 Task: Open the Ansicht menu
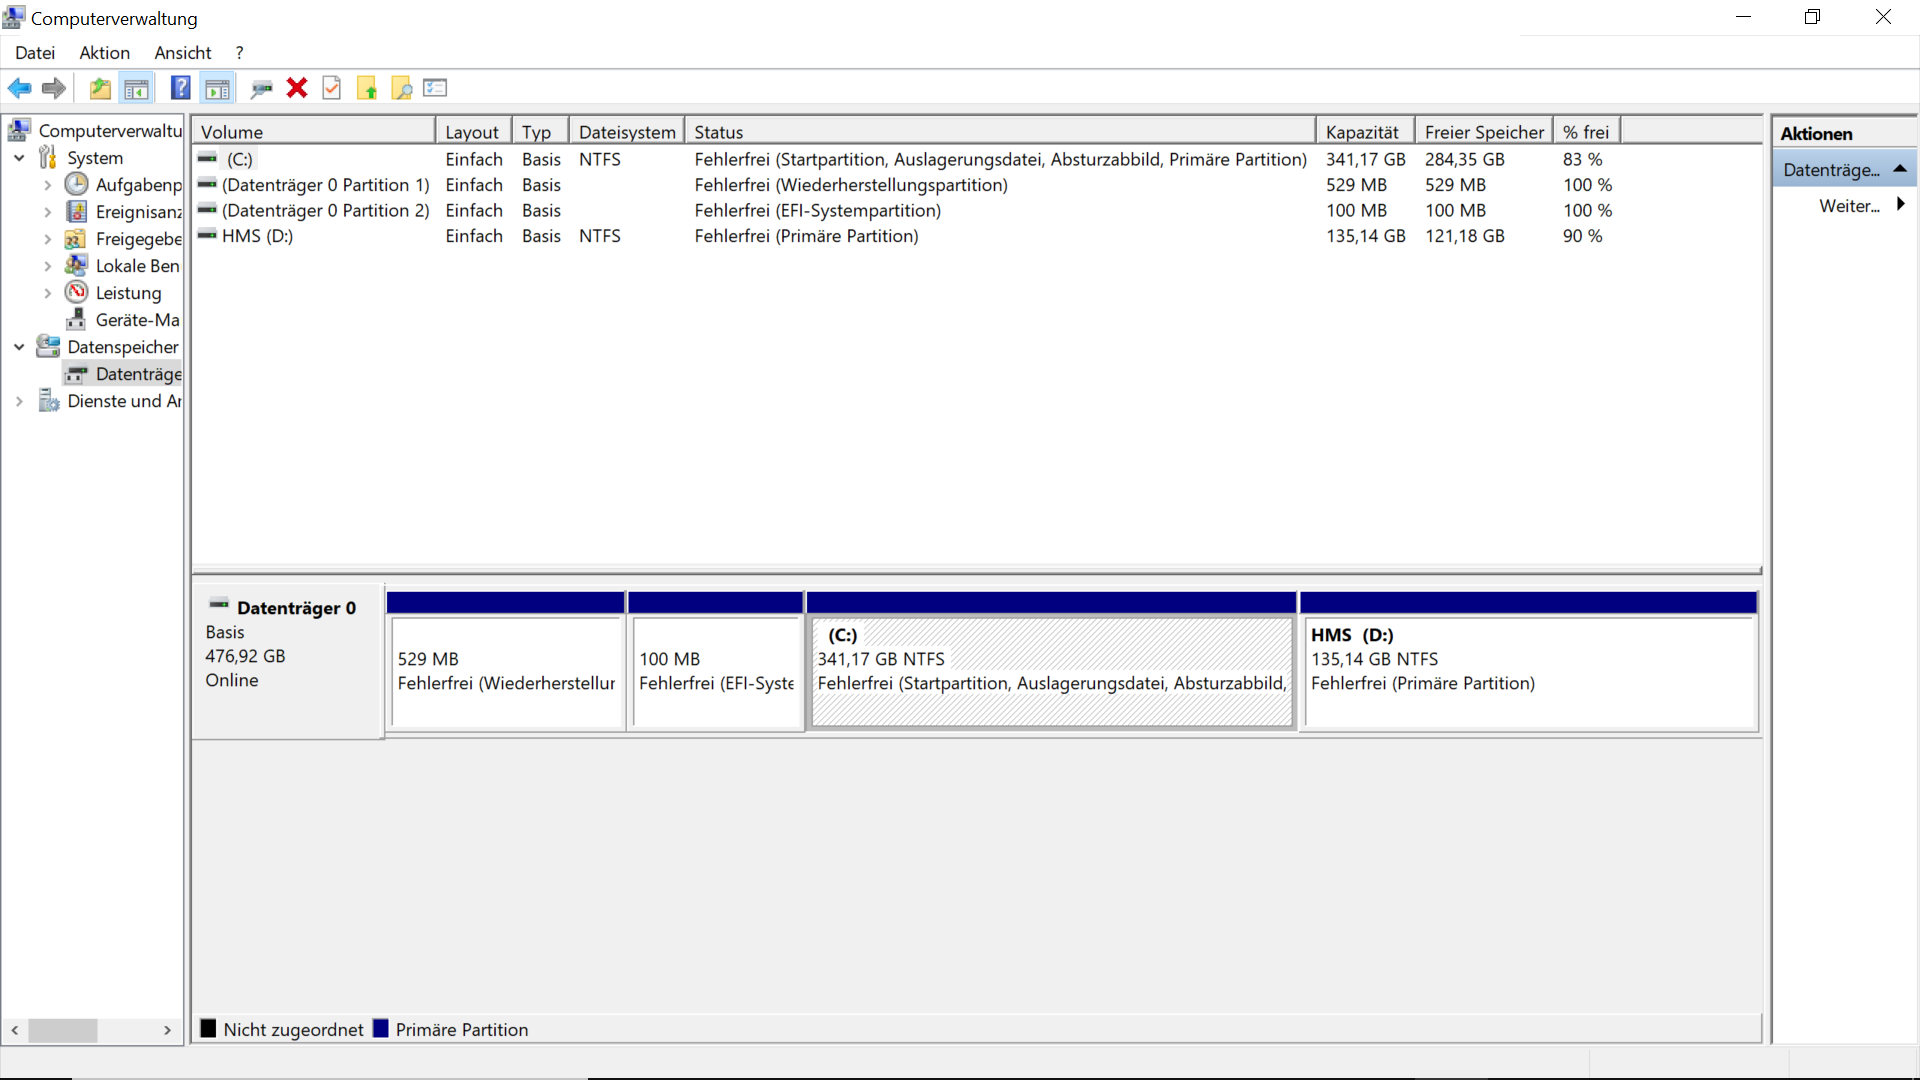(182, 53)
